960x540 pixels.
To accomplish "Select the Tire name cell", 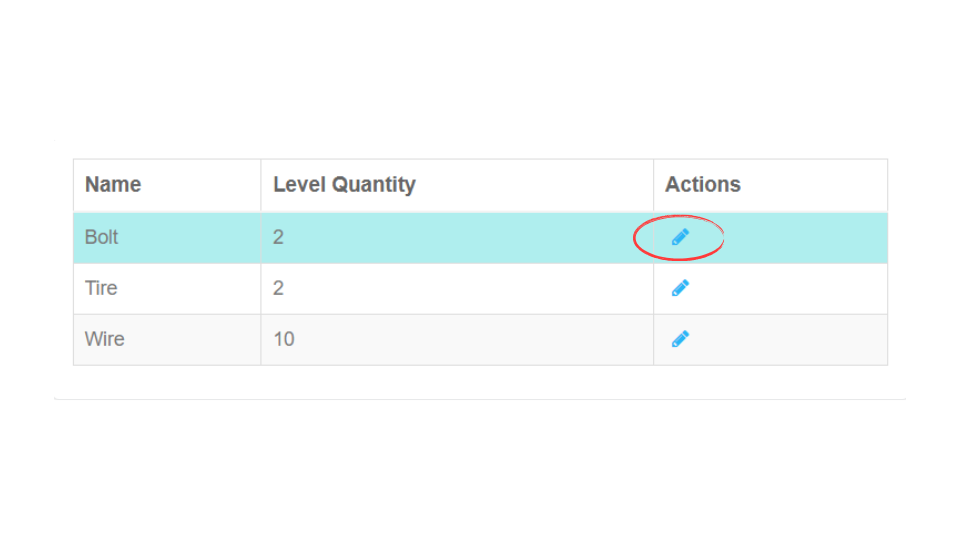I will coord(101,288).
